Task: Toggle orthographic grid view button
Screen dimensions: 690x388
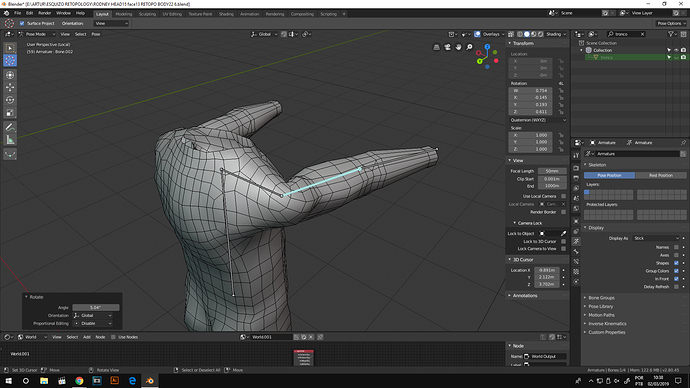Action: pos(437,47)
